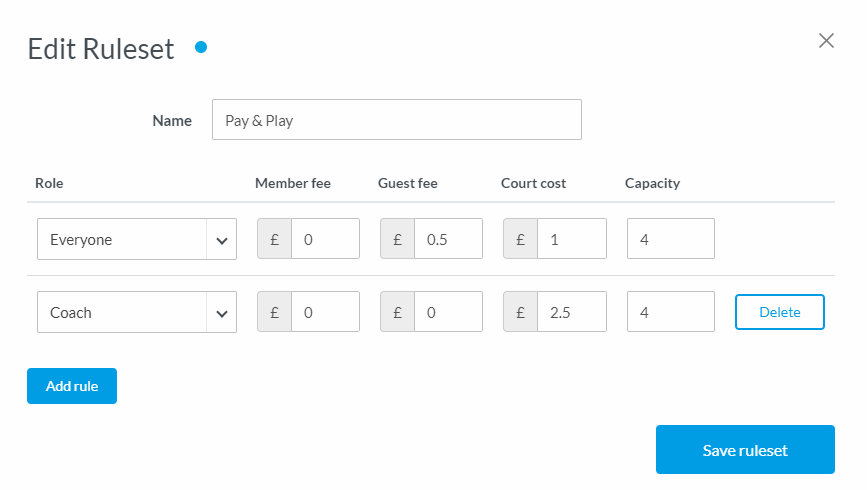This screenshot has height=490, width=867.
Task: Click Coach guest fee input
Action: [x=448, y=312]
